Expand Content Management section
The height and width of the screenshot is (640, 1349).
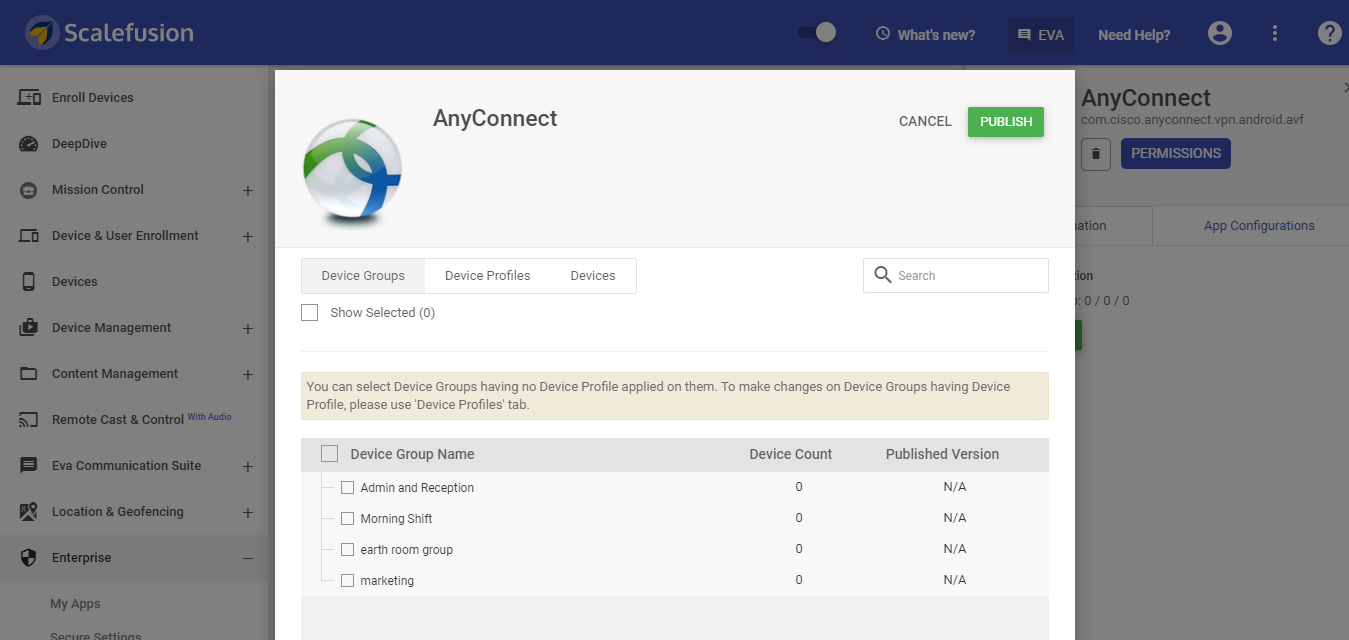pos(248,375)
